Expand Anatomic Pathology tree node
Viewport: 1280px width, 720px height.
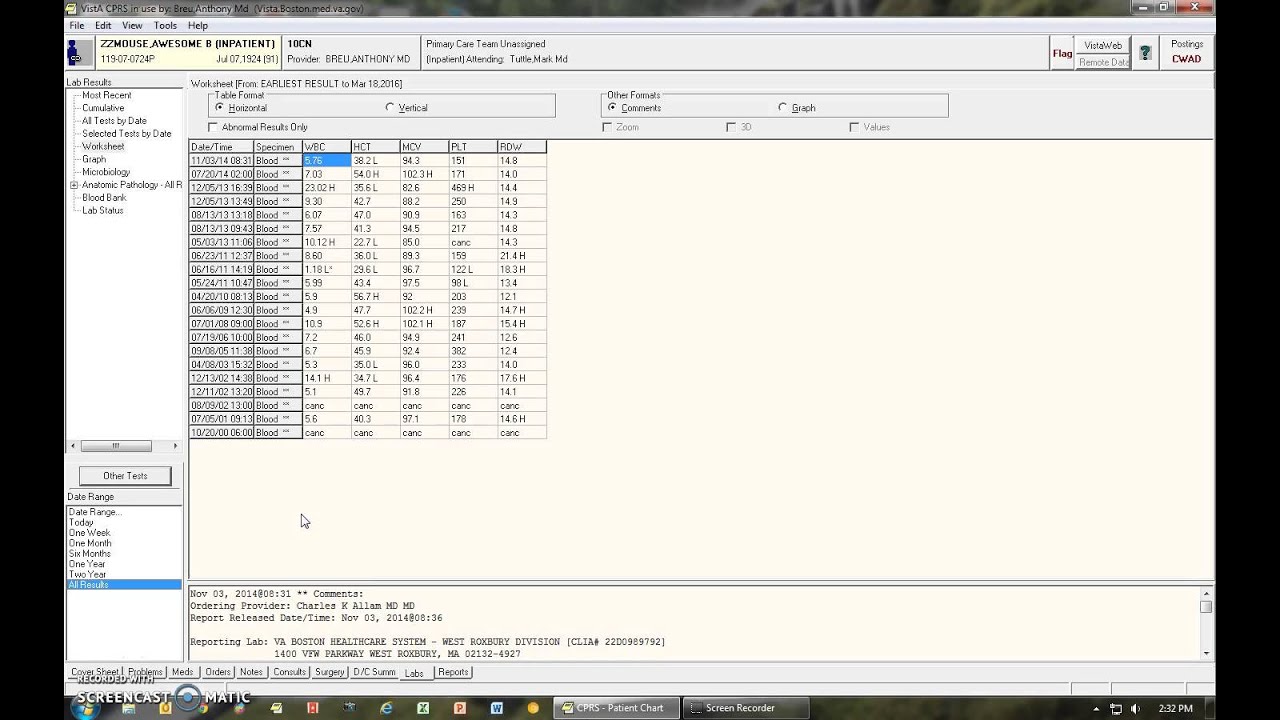pos(74,185)
